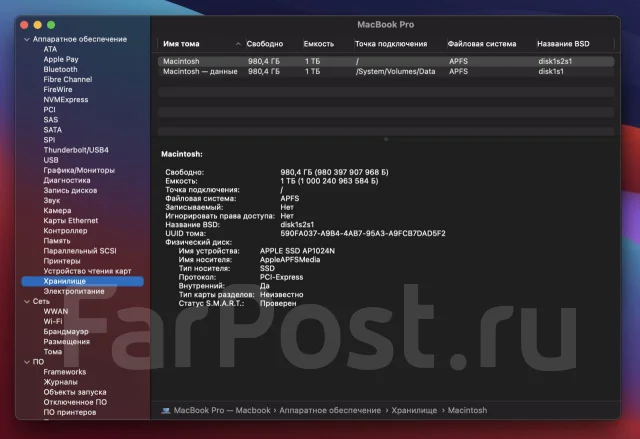The height and width of the screenshot is (439, 640).
Task: Click the pane splitter handle dot
Action: (x=386, y=139)
